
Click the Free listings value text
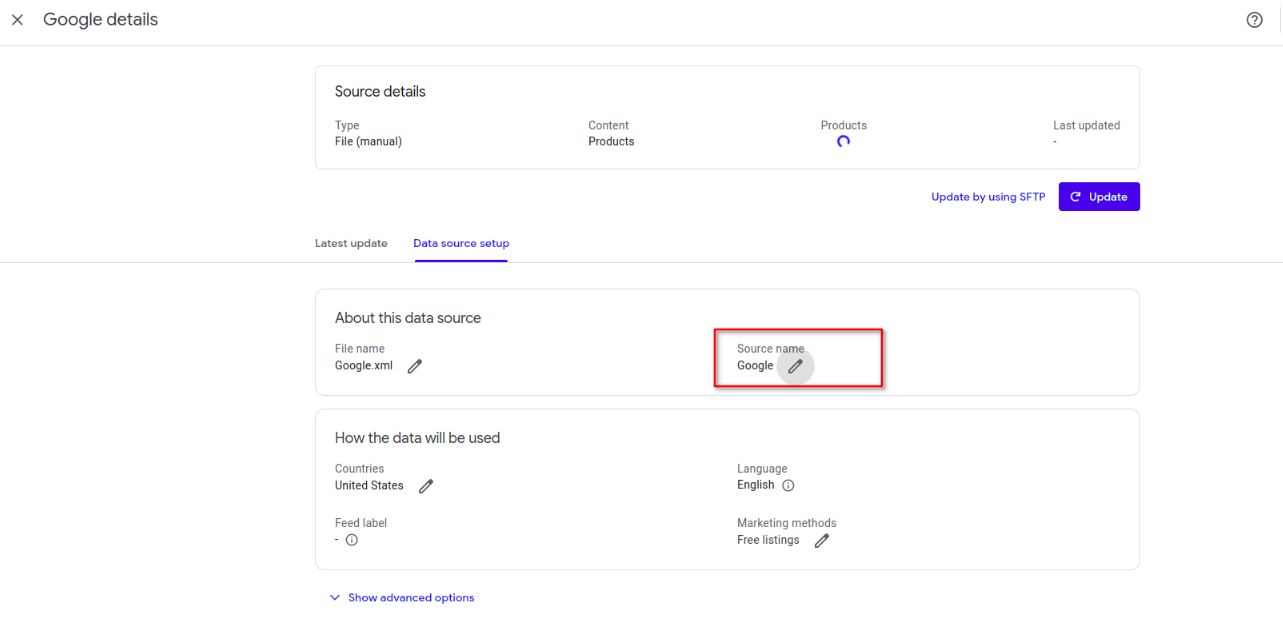[x=768, y=540]
